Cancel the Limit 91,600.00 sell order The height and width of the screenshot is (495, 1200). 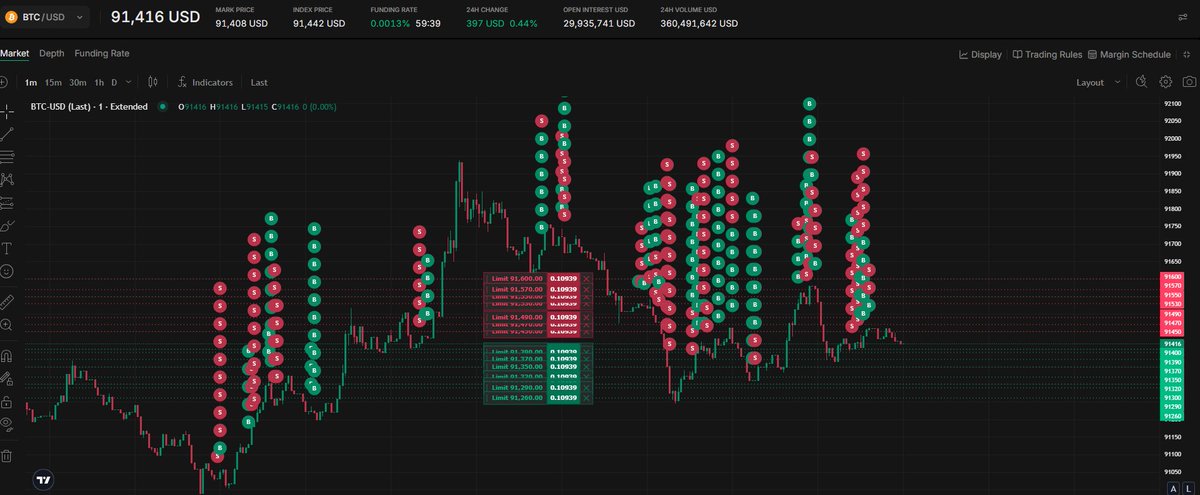pyautogui.click(x=587, y=278)
